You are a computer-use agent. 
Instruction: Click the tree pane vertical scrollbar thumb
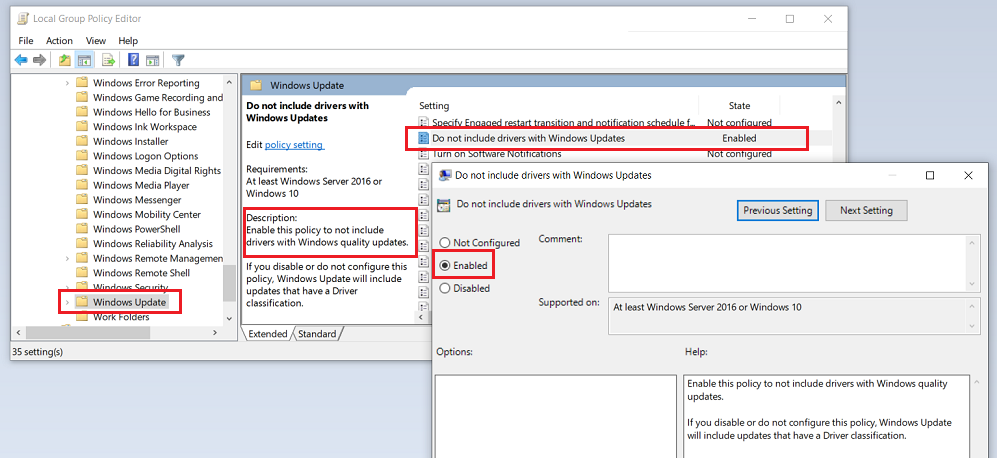[229, 283]
